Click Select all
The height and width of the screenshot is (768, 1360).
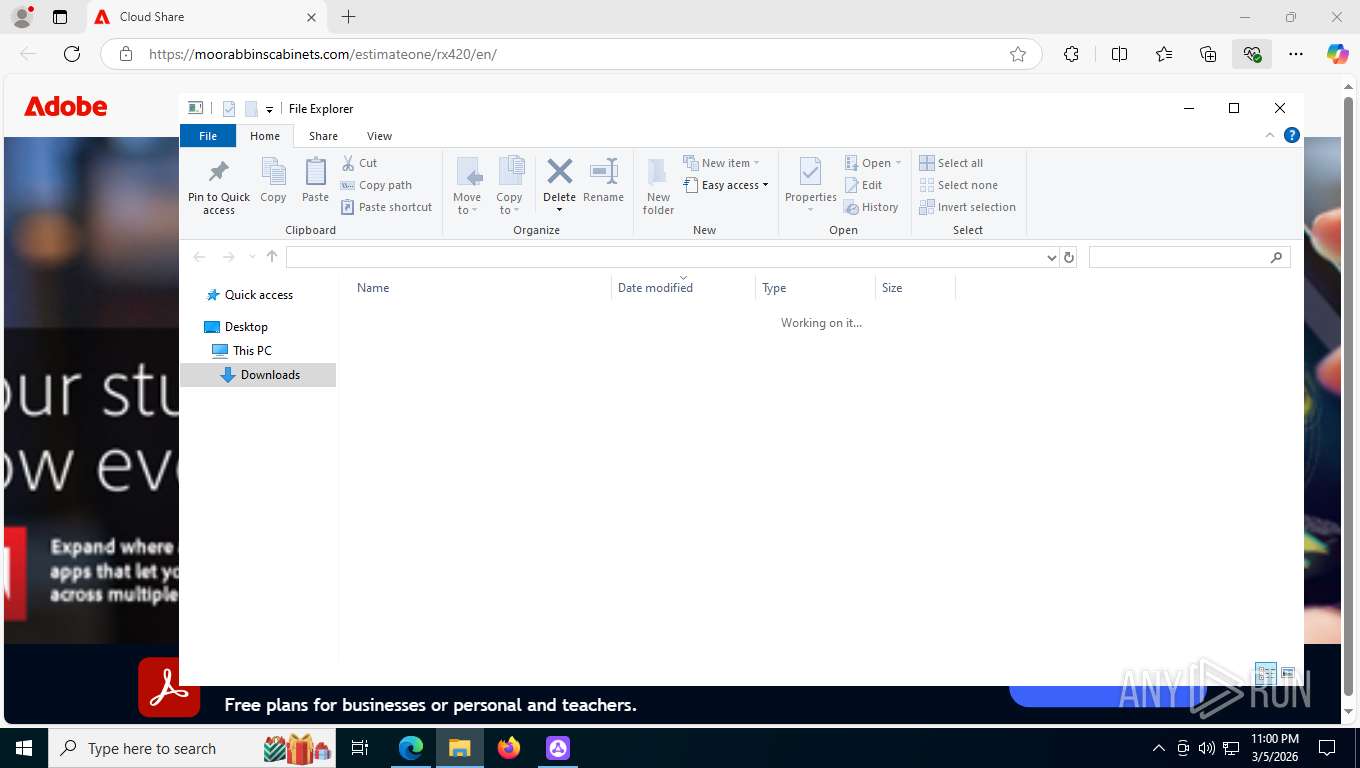pyautogui.click(x=951, y=163)
